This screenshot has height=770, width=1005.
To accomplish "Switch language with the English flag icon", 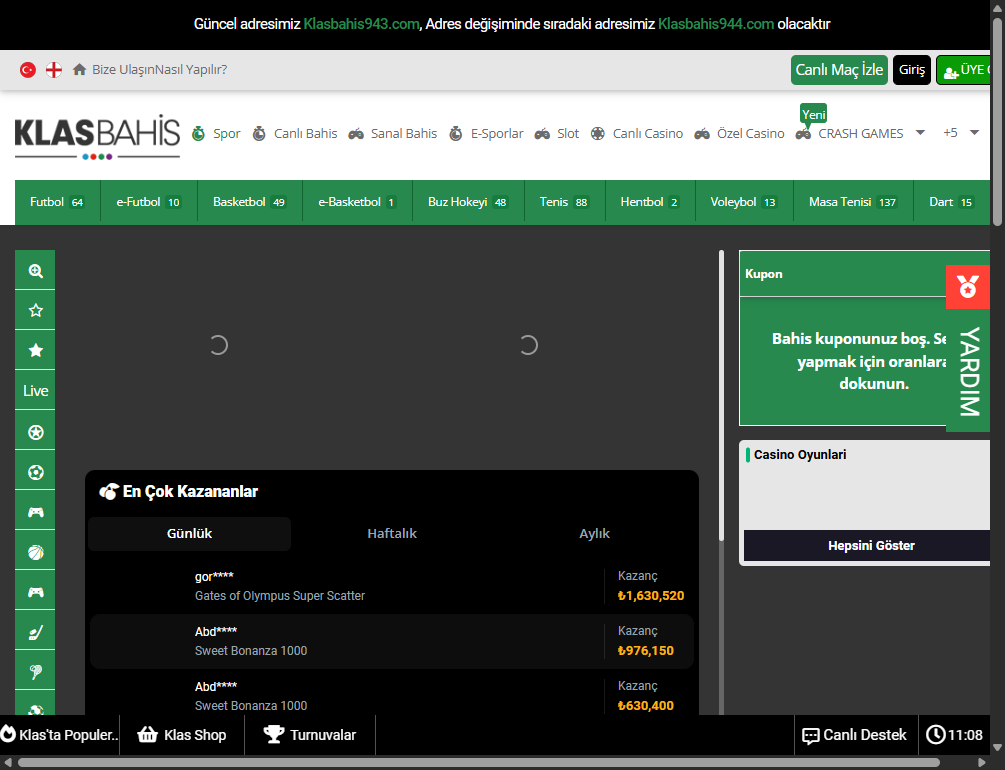I will coord(54,70).
